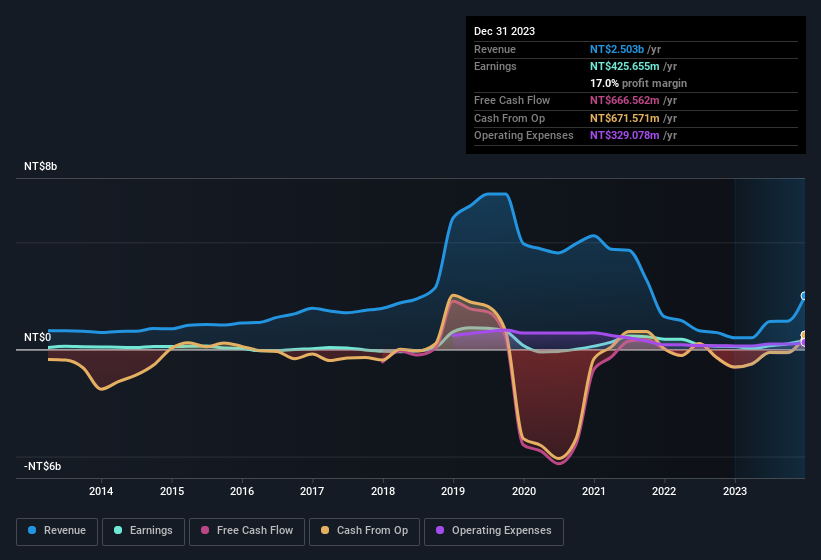Click the NT$425.655m earnings value

[625, 66]
